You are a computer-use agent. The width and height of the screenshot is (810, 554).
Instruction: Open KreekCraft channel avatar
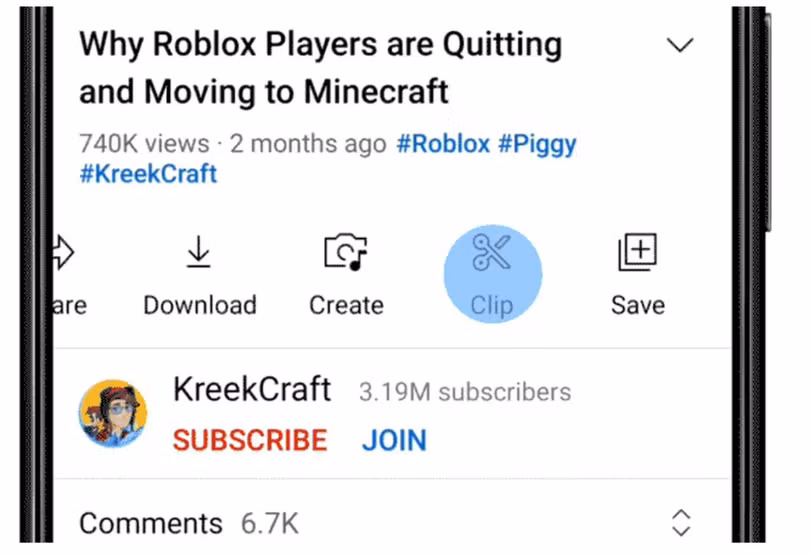(113, 413)
